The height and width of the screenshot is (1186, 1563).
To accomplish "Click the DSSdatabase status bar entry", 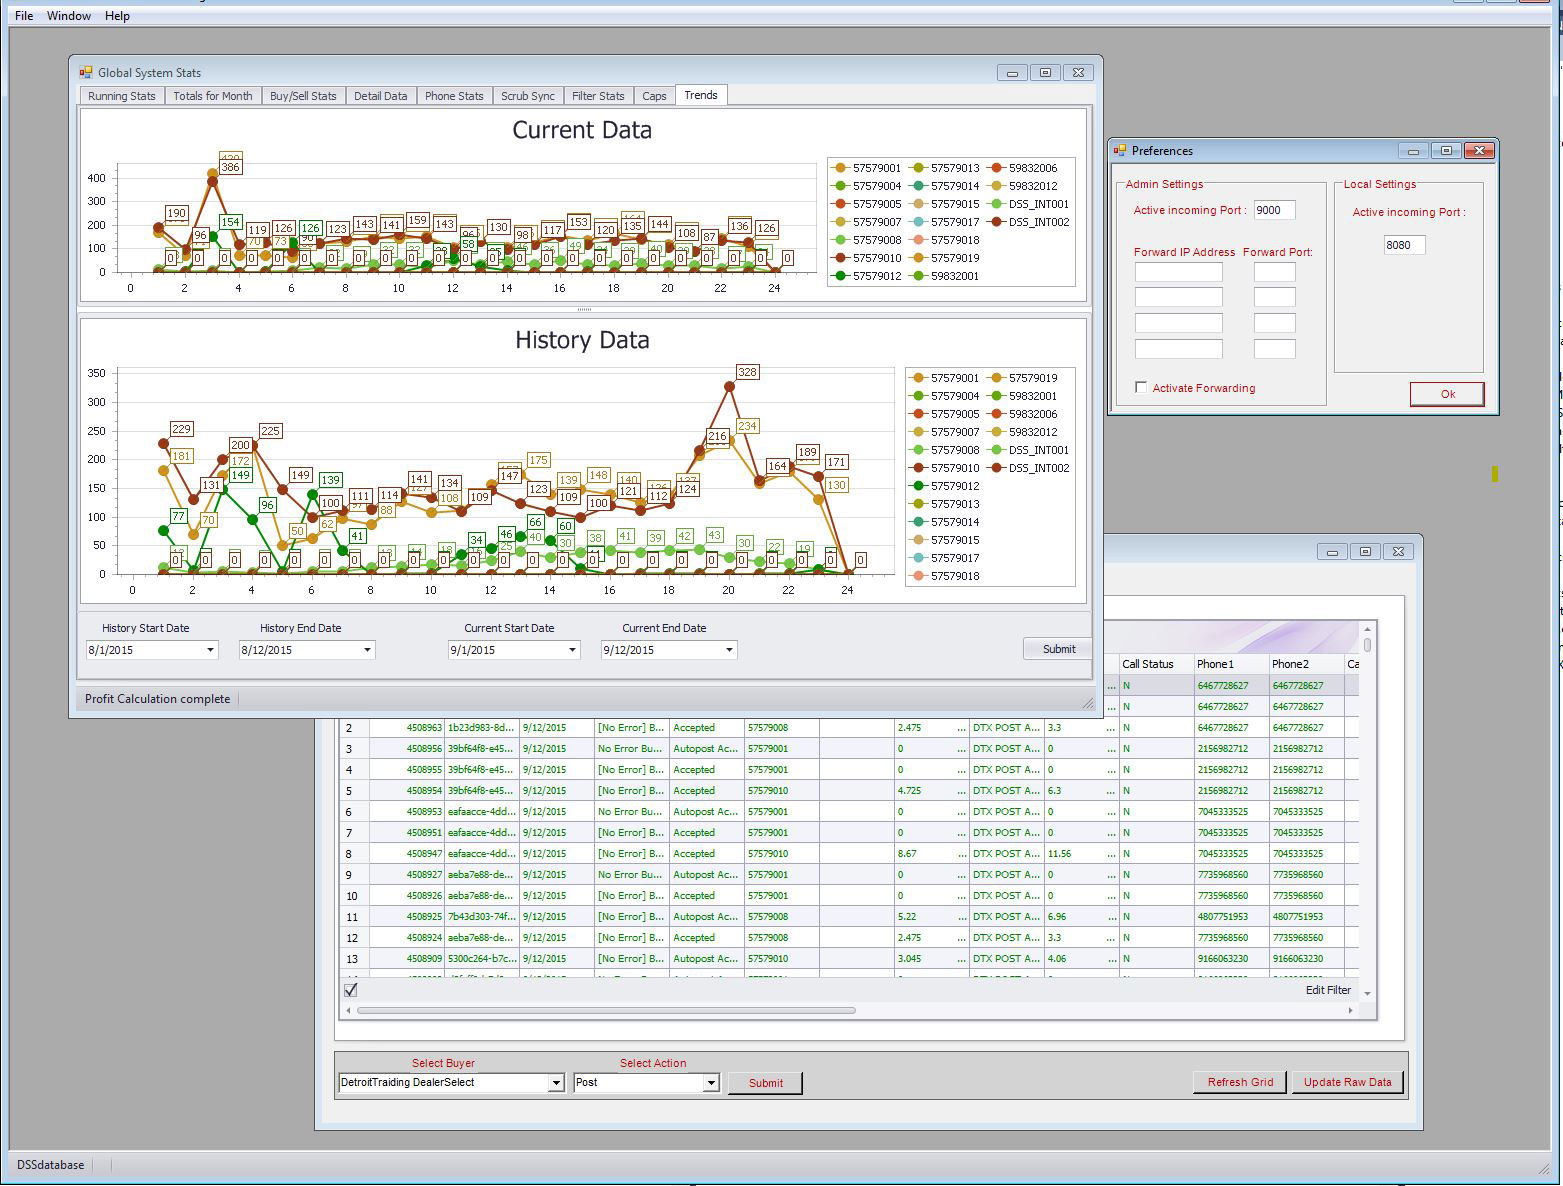I will pyautogui.click(x=50, y=1165).
